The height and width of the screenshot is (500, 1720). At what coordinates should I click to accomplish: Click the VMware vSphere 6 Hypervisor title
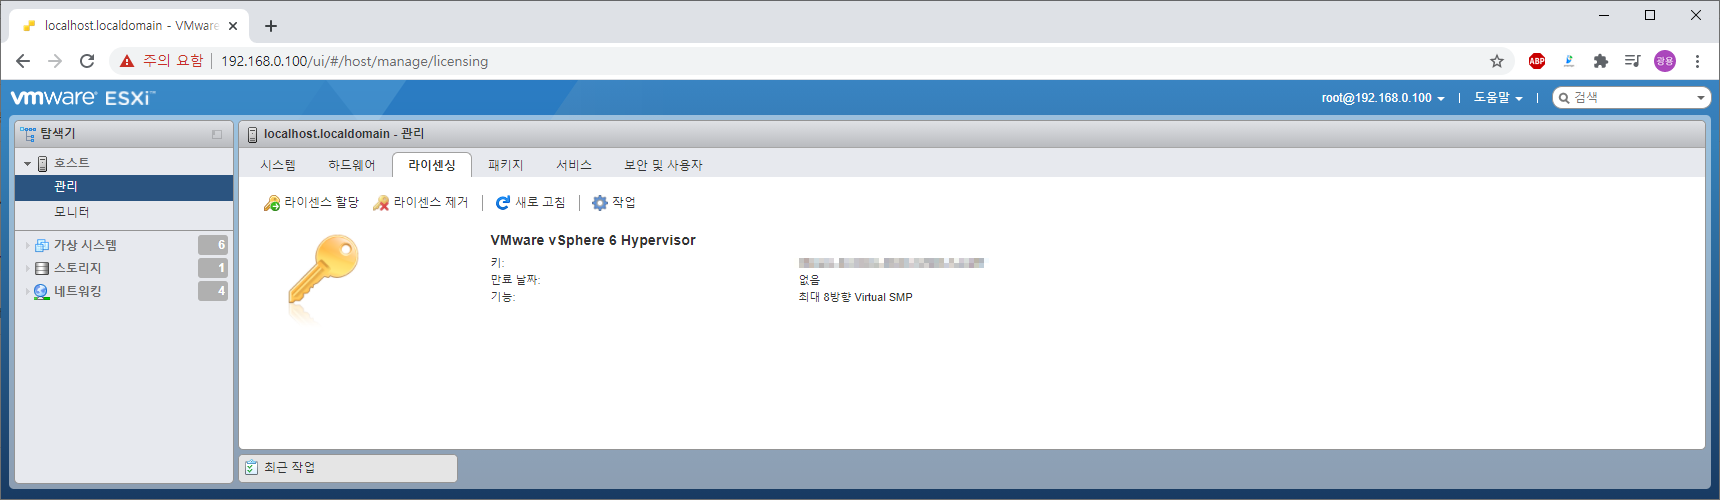coord(593,241)
